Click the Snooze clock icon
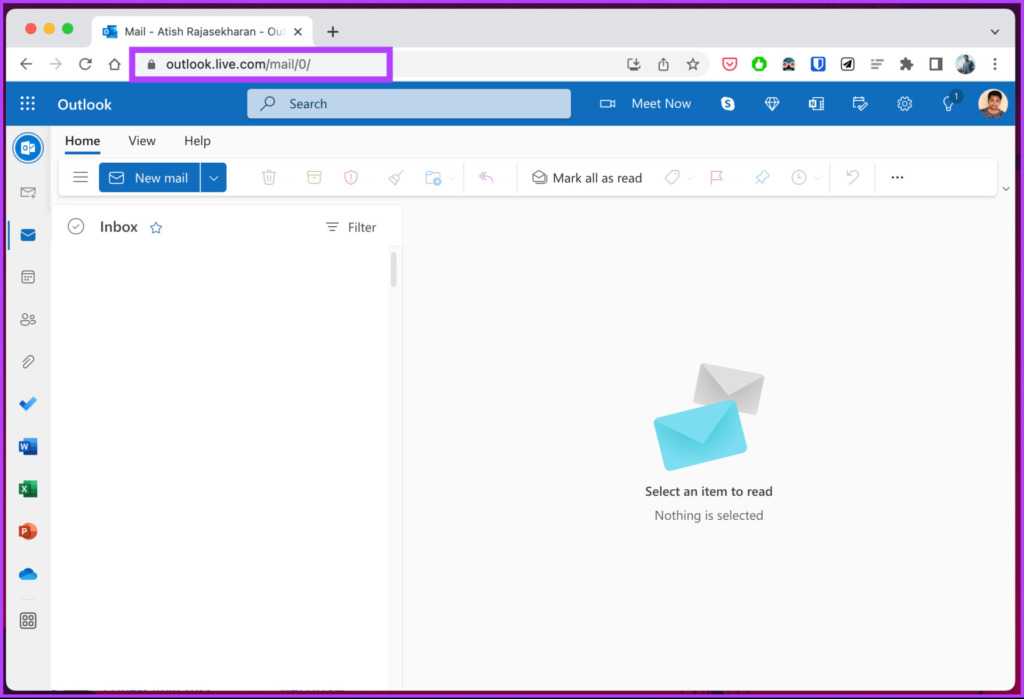The height and width of the screenshot is (699, 1024). (799, 178)
